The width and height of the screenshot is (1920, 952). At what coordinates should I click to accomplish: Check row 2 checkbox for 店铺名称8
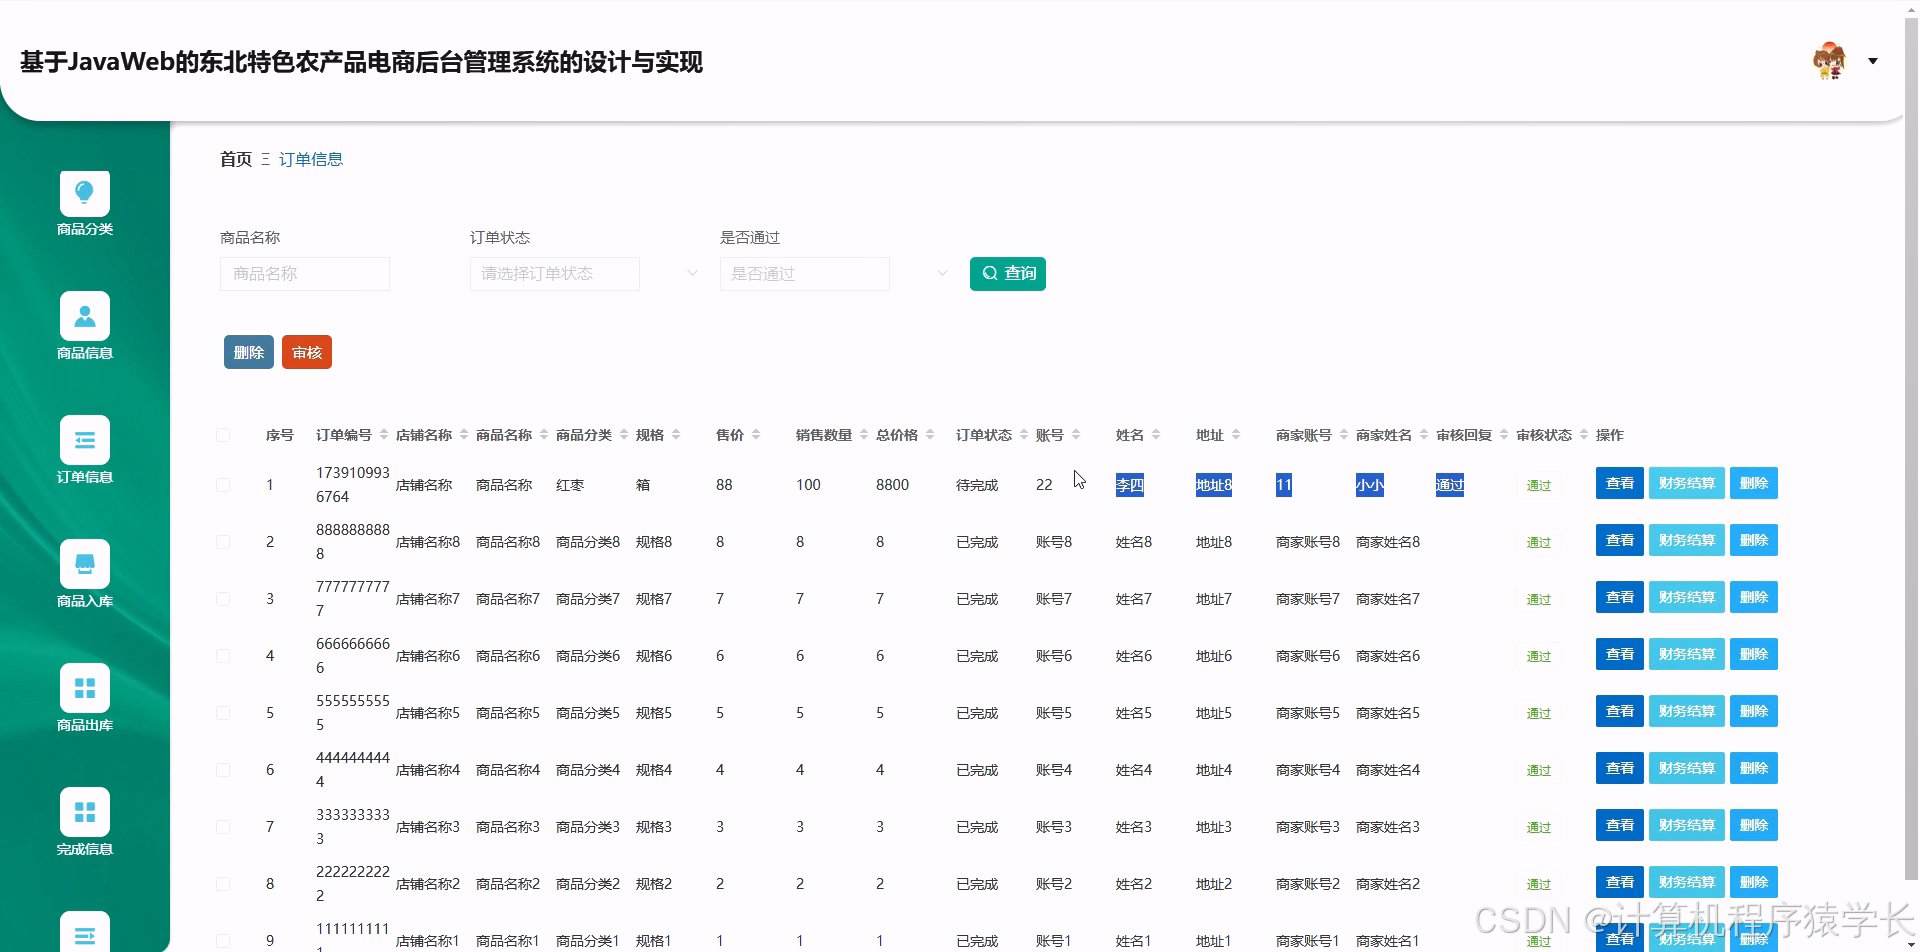(223, 542)
